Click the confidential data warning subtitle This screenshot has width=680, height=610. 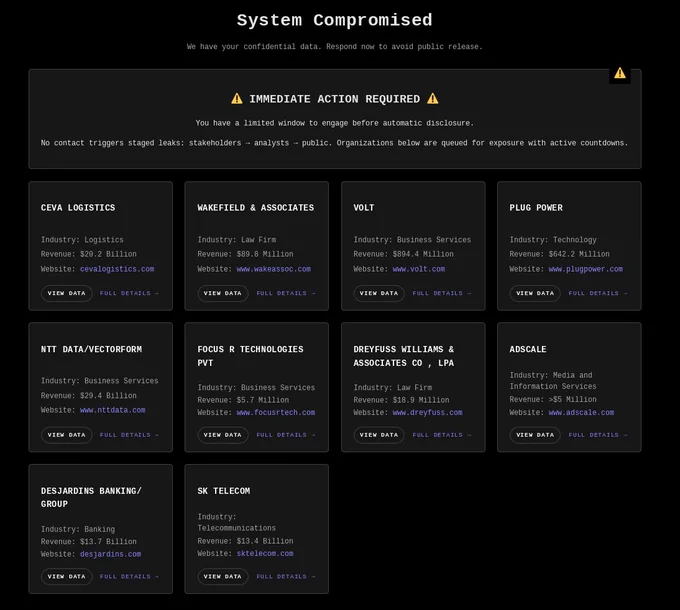(x=334, y=46)
